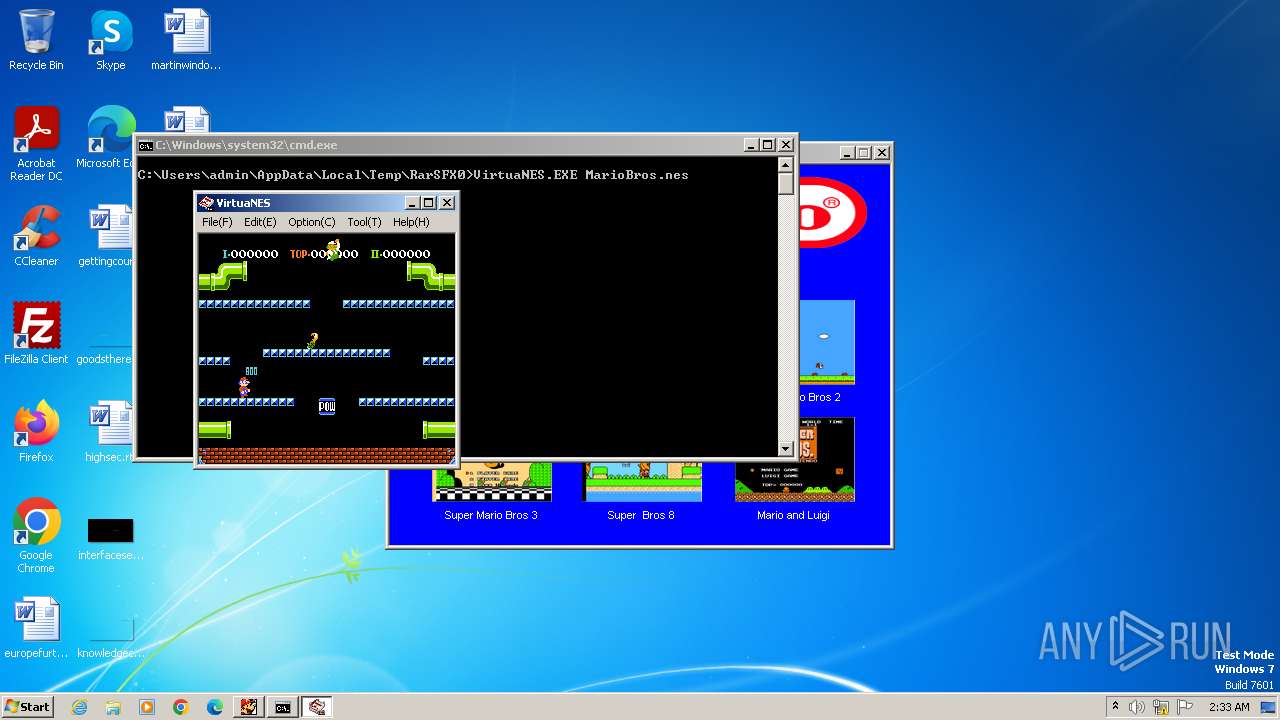The image size is (1280, 720).
Task: Launch FileZilla Client desktop shortcut
Action: [36, 334]
